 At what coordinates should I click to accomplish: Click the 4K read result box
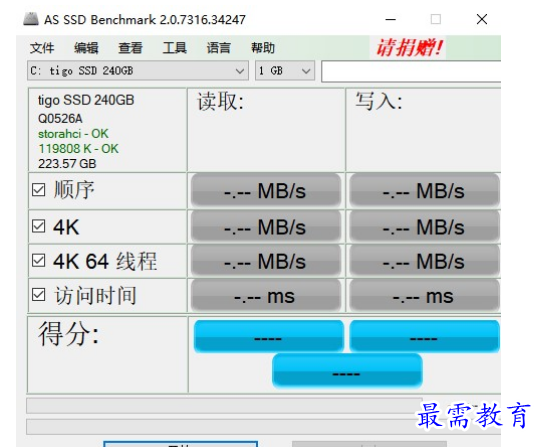266,226
